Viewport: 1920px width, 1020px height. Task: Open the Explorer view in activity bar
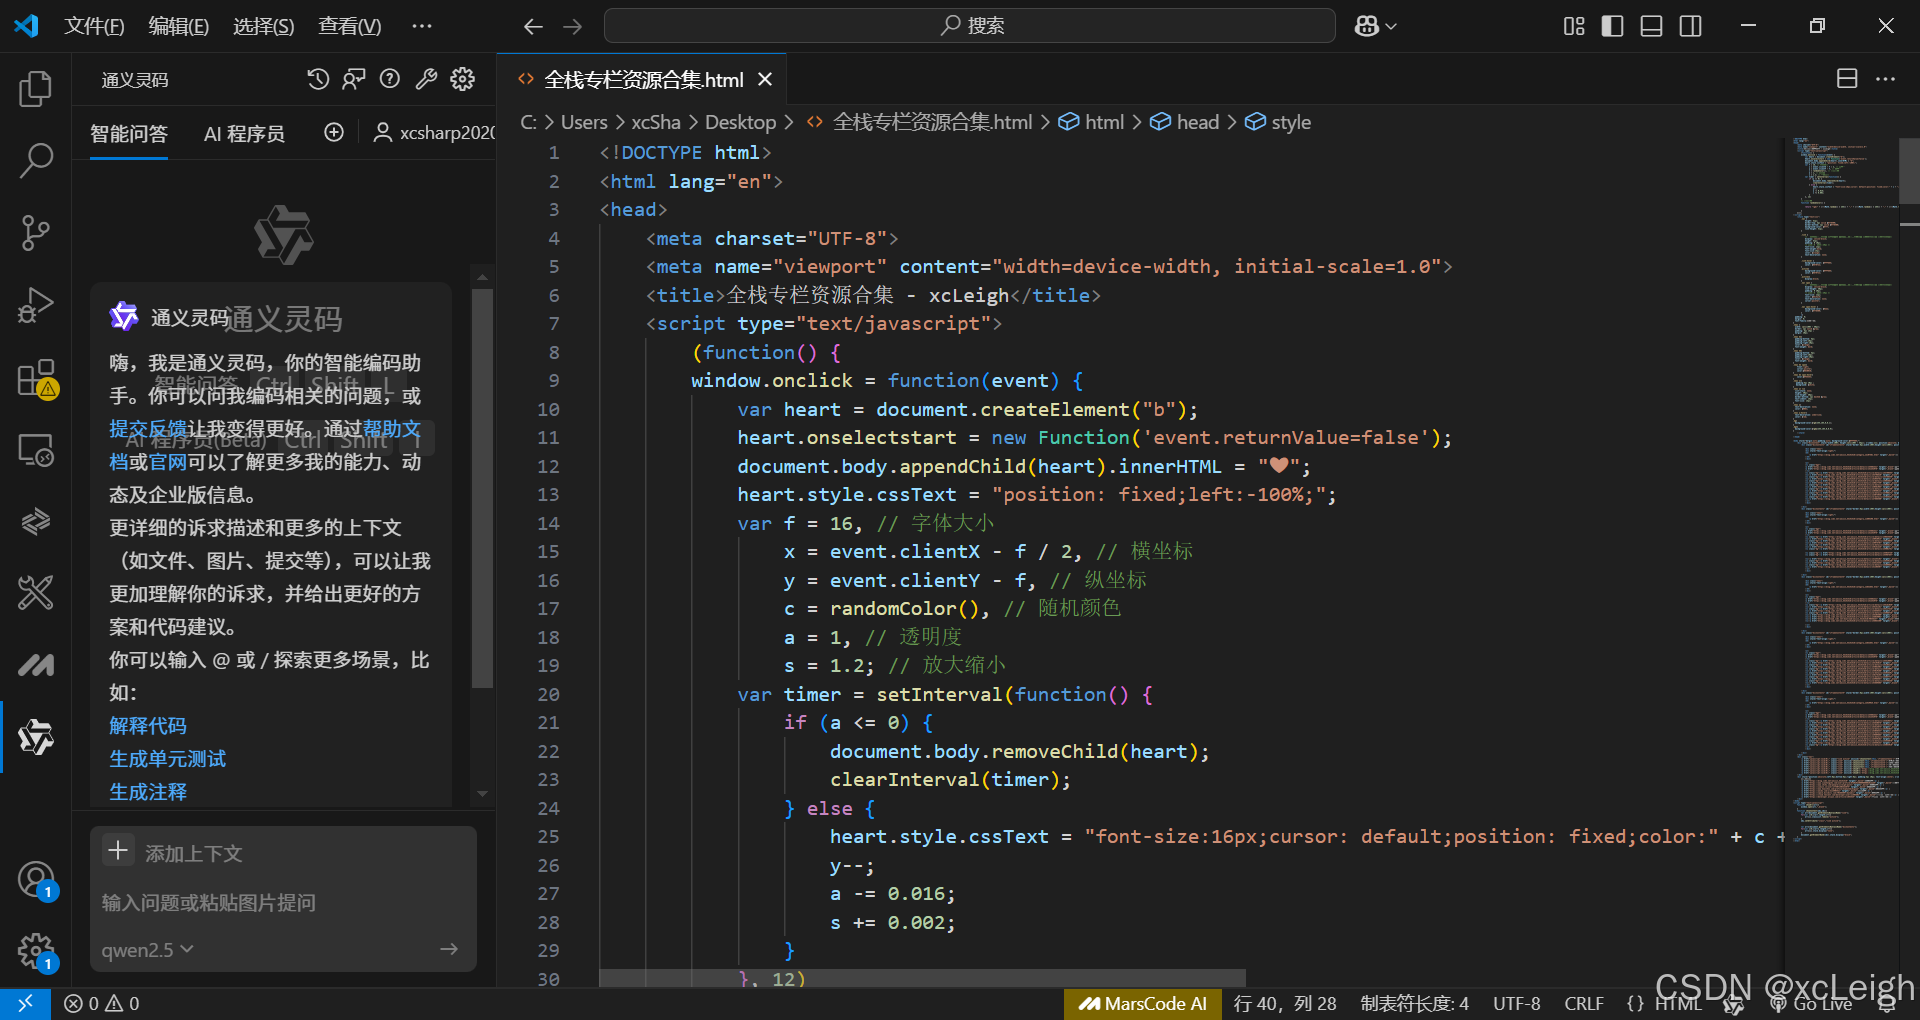pos(36,89)
